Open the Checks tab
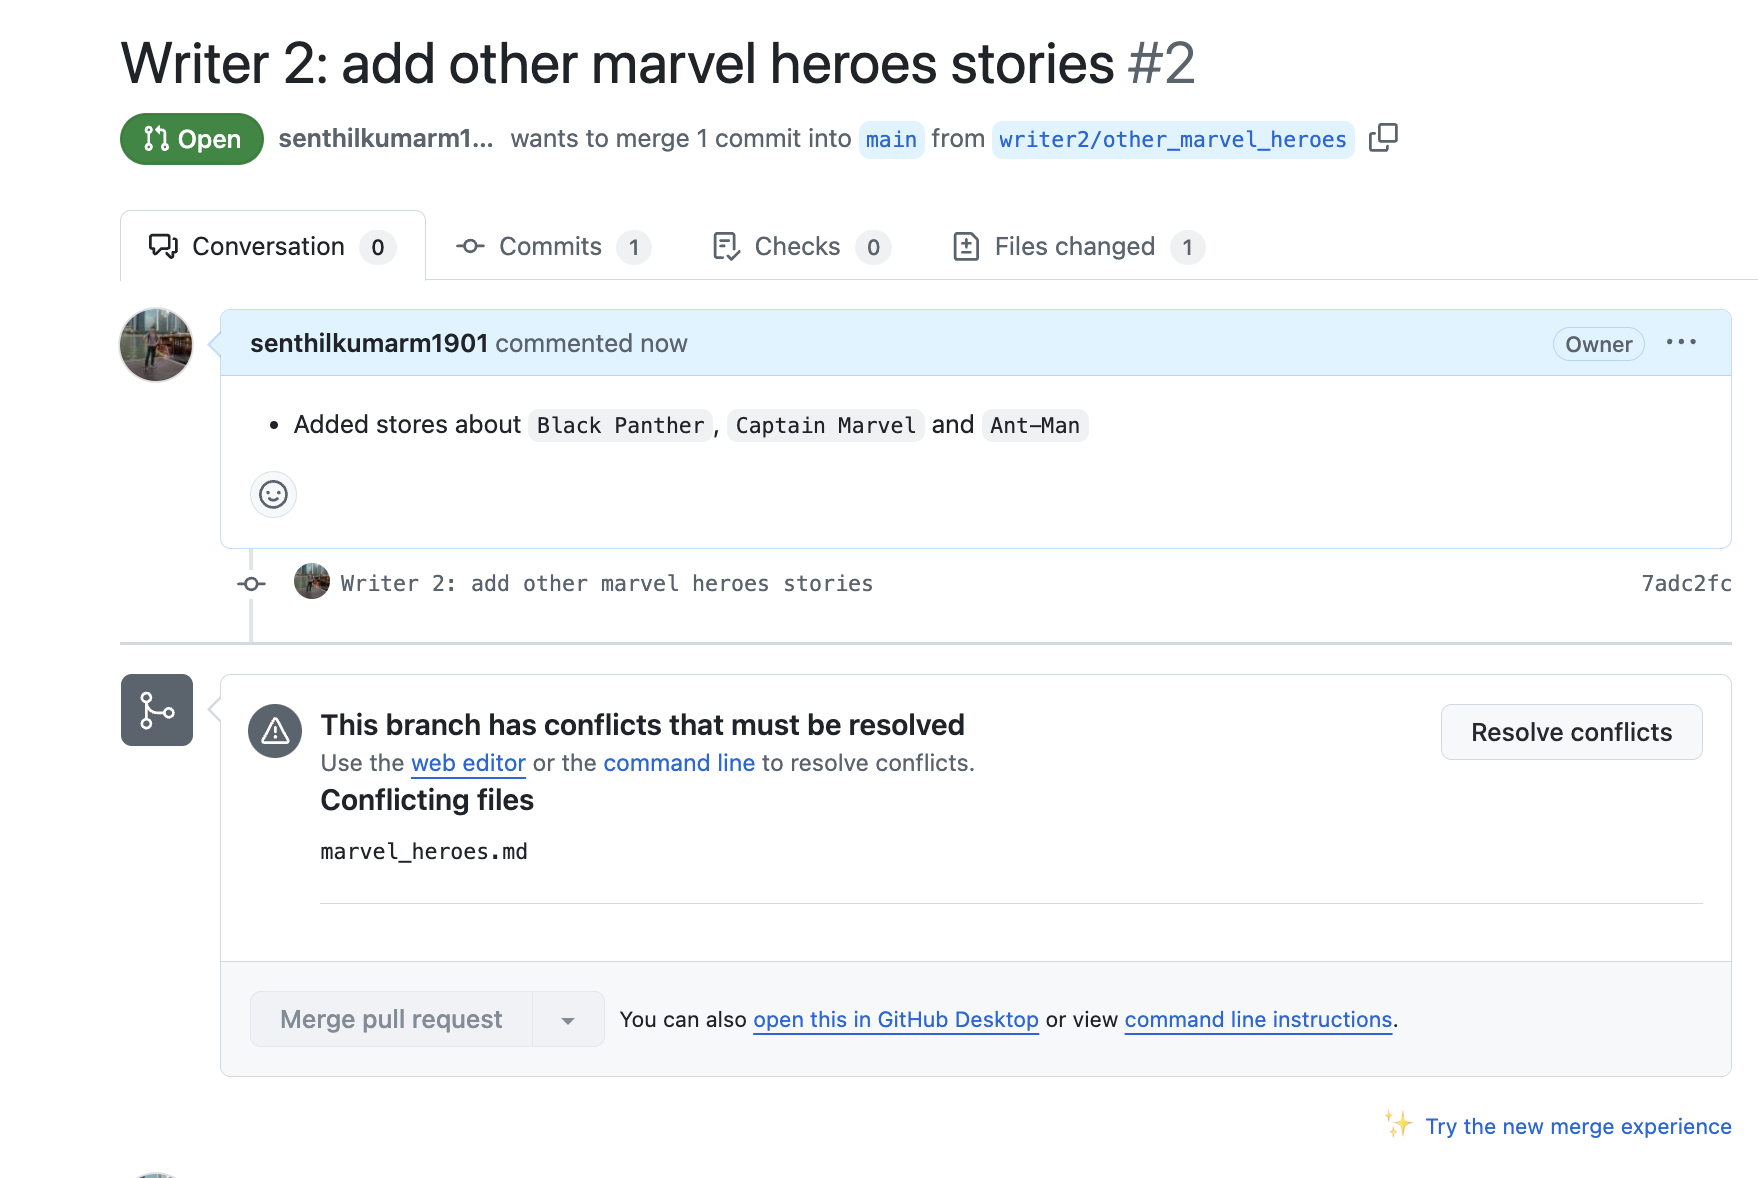The height and width of the screenshot is (1178, 1758). (799, 247)
